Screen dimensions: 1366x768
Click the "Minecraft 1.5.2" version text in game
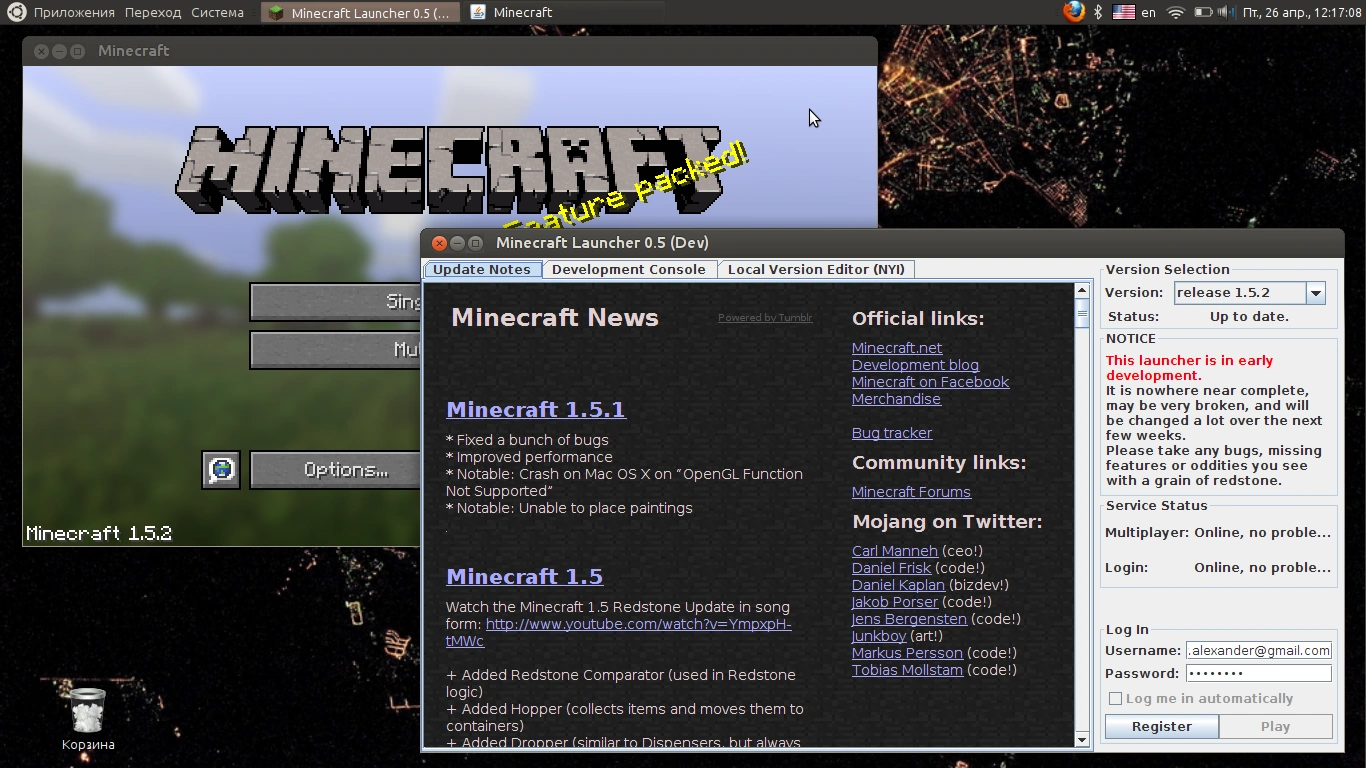pos(99,534)
